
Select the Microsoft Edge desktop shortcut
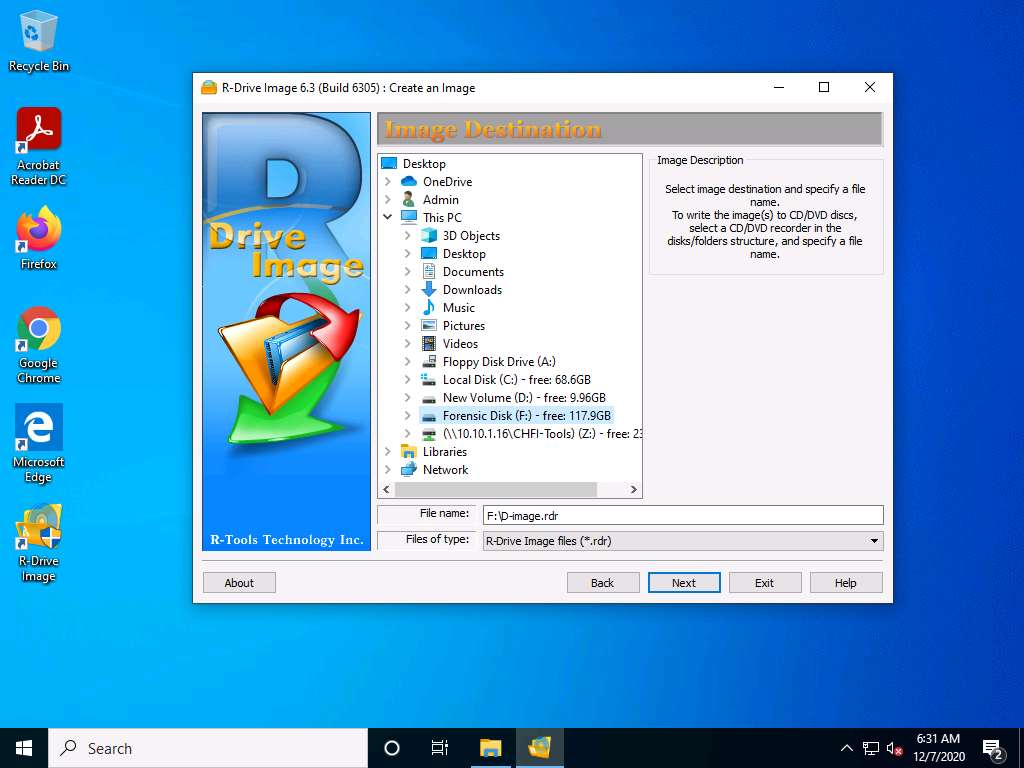pos(39,443)
